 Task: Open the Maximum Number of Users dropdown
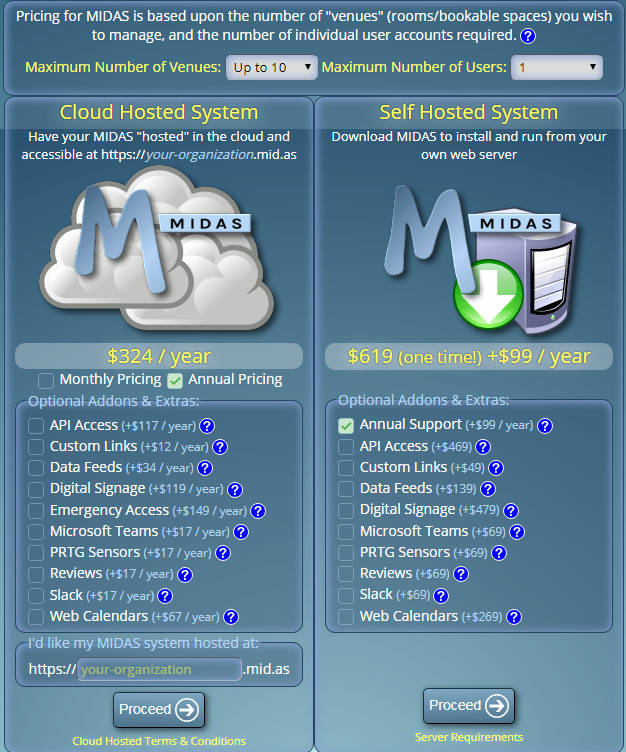click(557, 68)
